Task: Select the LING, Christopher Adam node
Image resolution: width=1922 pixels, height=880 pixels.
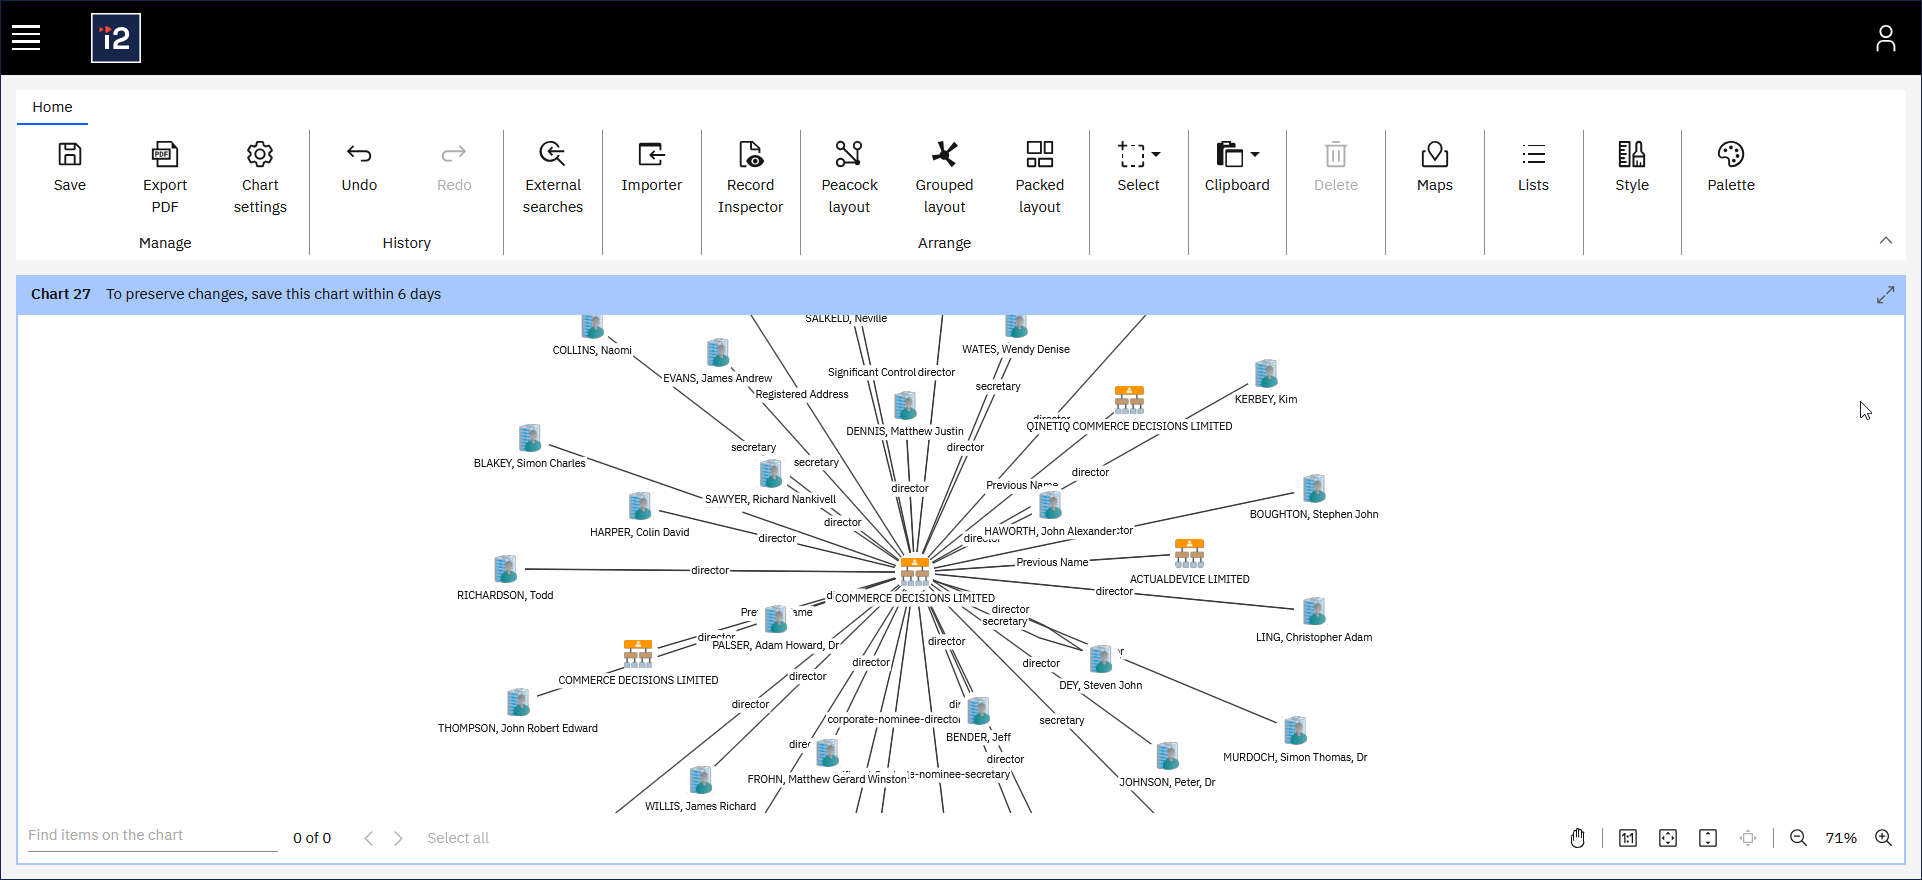Action: pyautogui.click(x=1314, y=612)
